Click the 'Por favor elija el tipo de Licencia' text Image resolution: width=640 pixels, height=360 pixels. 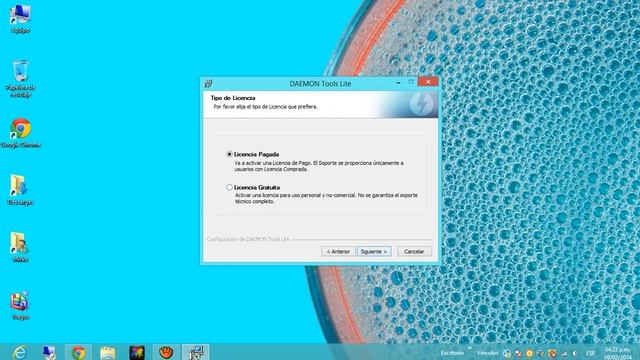265,107
